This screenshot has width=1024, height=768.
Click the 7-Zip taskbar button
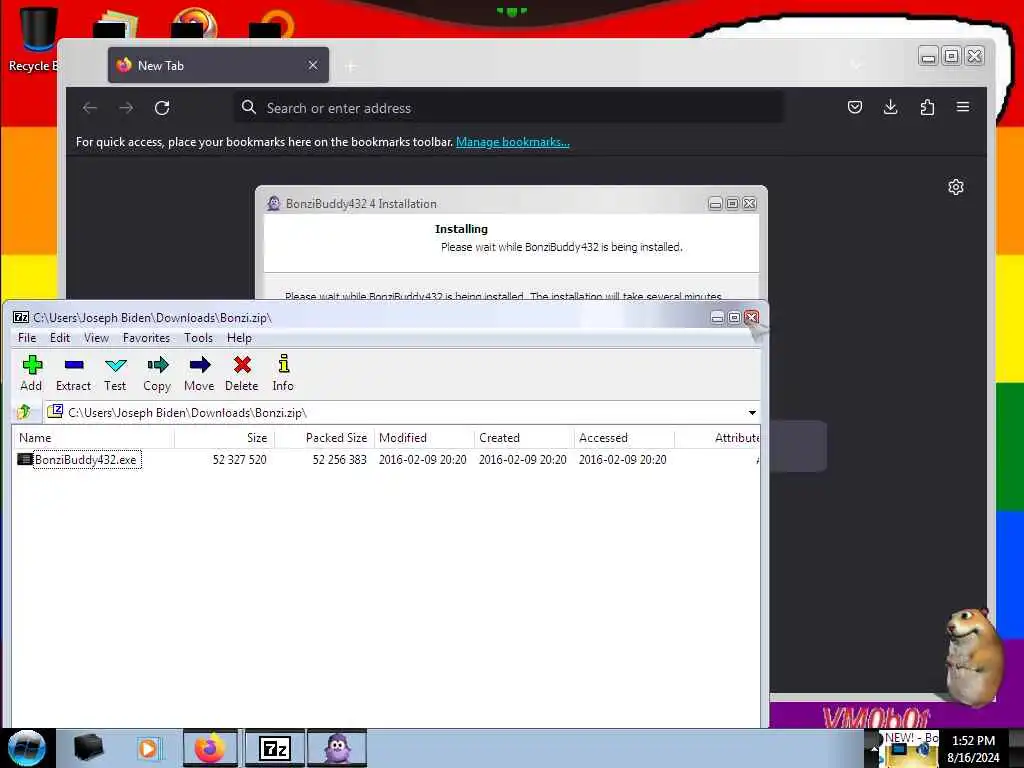click(x=274, y=748)
